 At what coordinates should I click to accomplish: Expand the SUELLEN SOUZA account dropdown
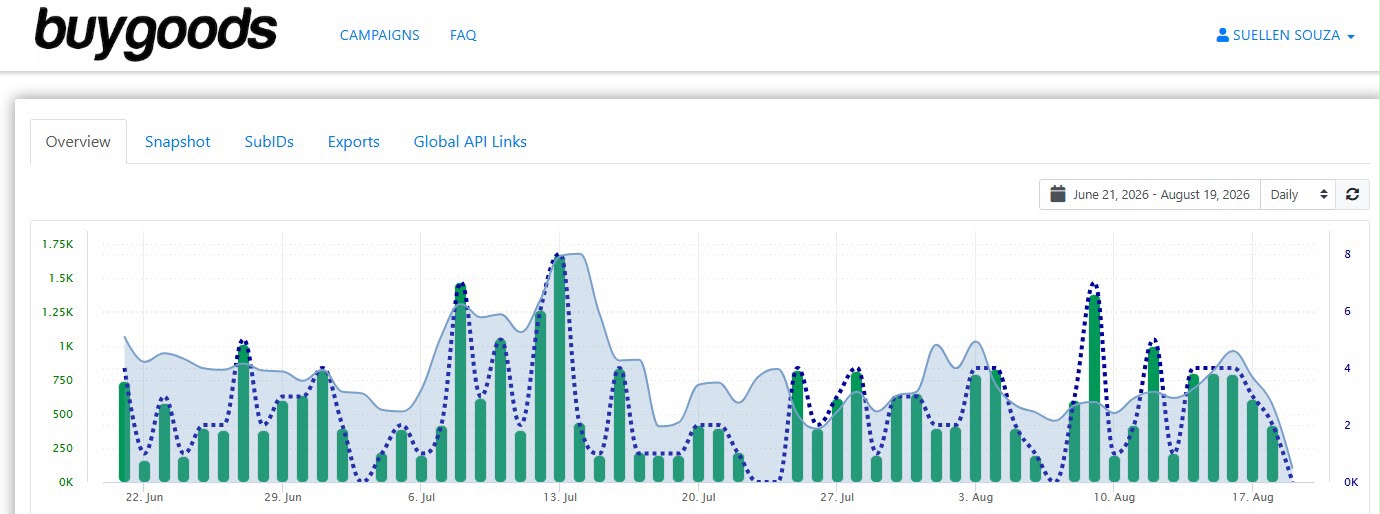coord(1286,35)
